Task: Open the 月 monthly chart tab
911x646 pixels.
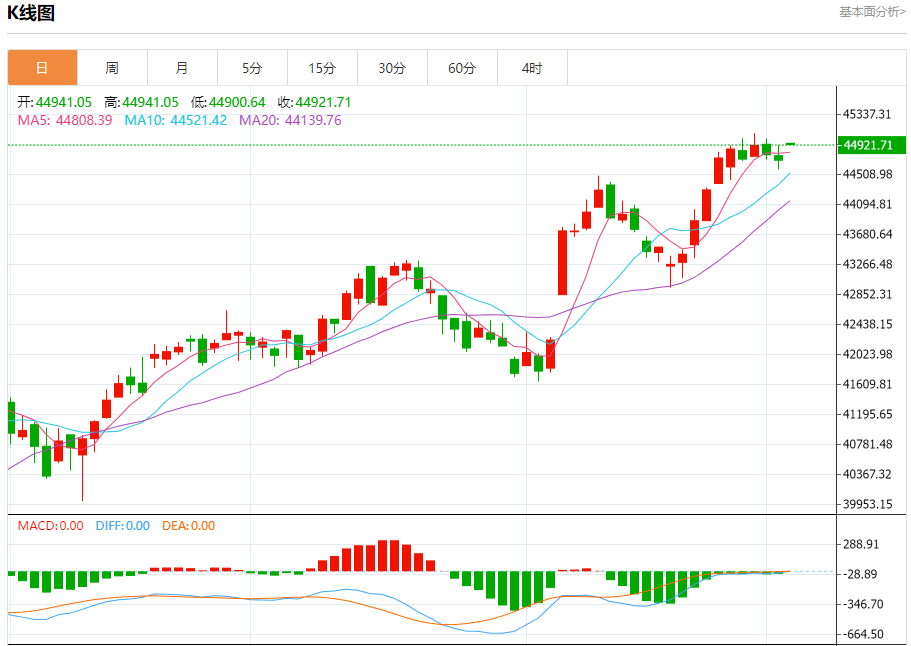Action: [x=182, y=68]
